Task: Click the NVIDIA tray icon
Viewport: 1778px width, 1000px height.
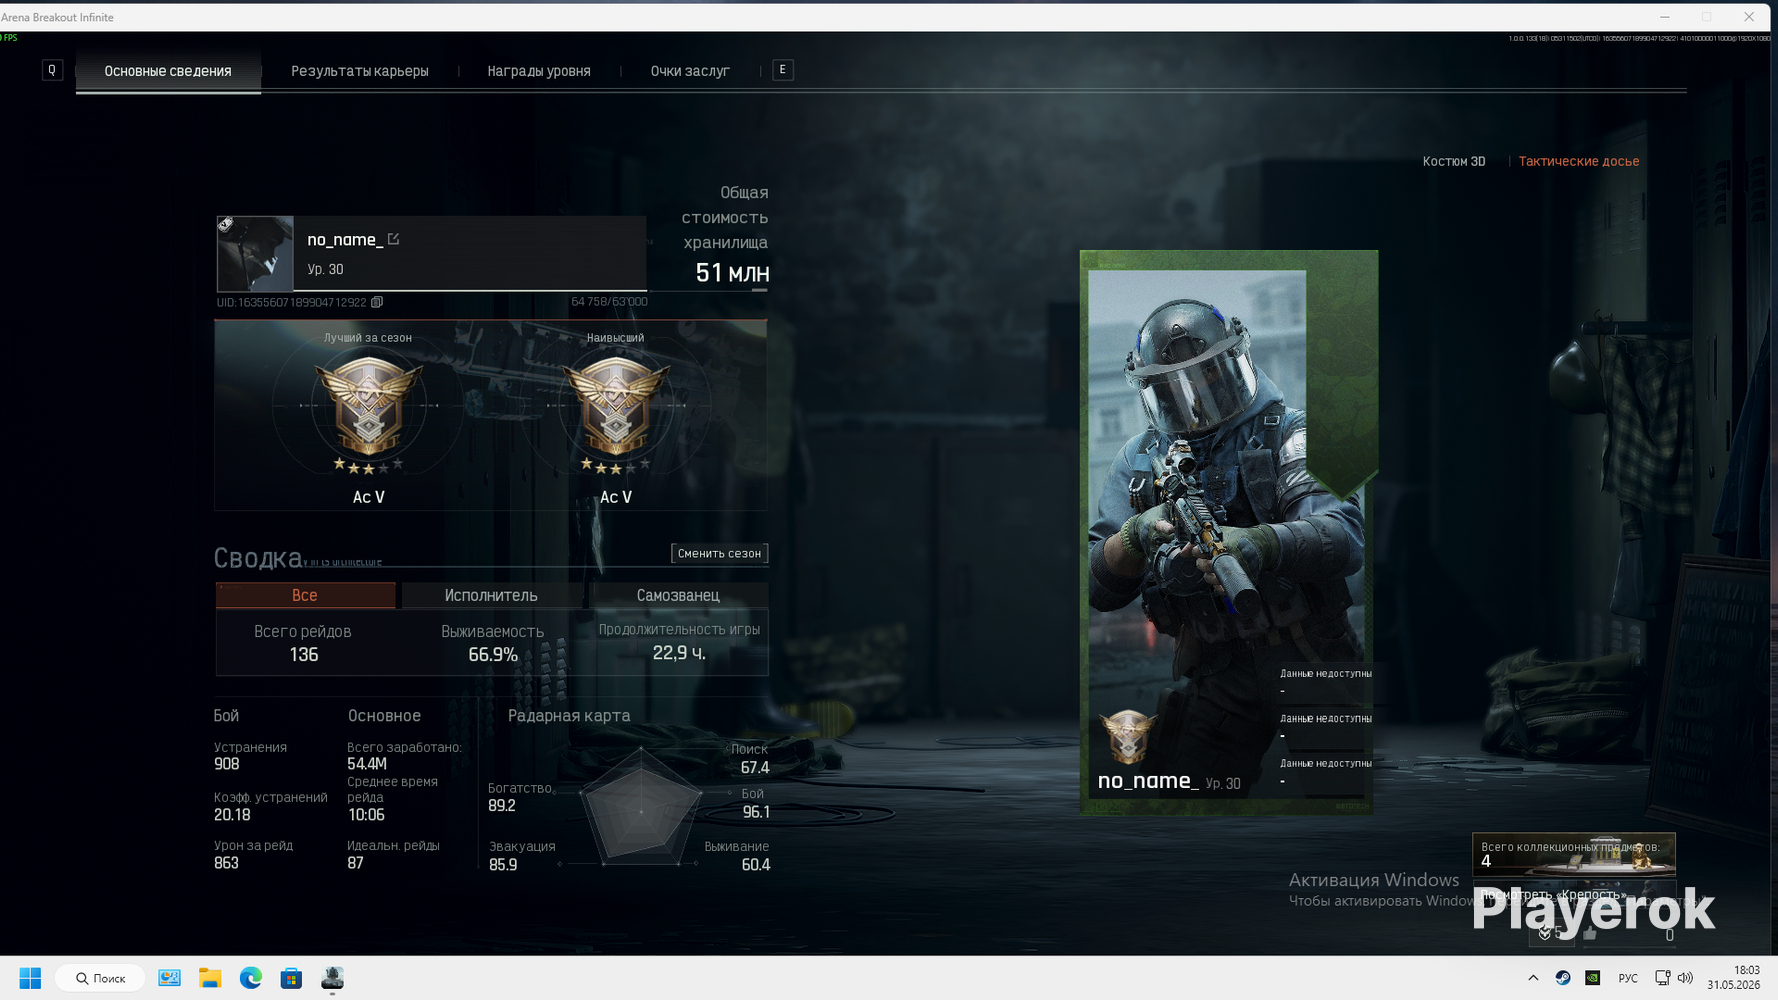Action: point(1593,978)
